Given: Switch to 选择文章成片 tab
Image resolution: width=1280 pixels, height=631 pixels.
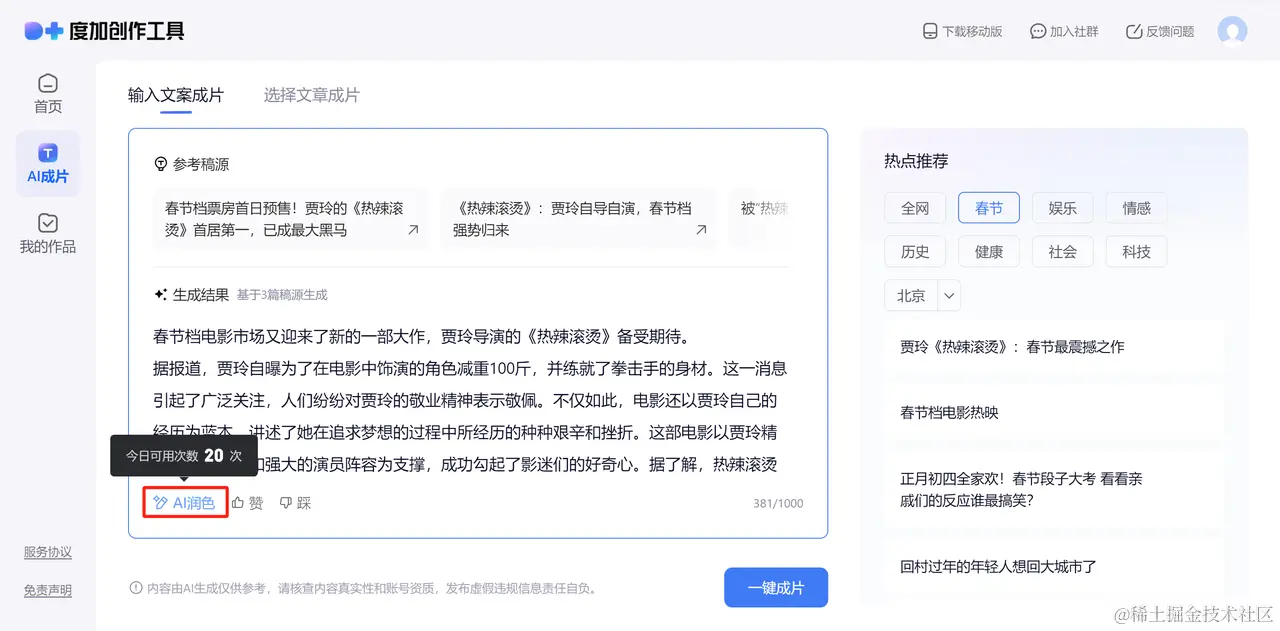Looking at the screenshot, I should [x=312, y=95].
